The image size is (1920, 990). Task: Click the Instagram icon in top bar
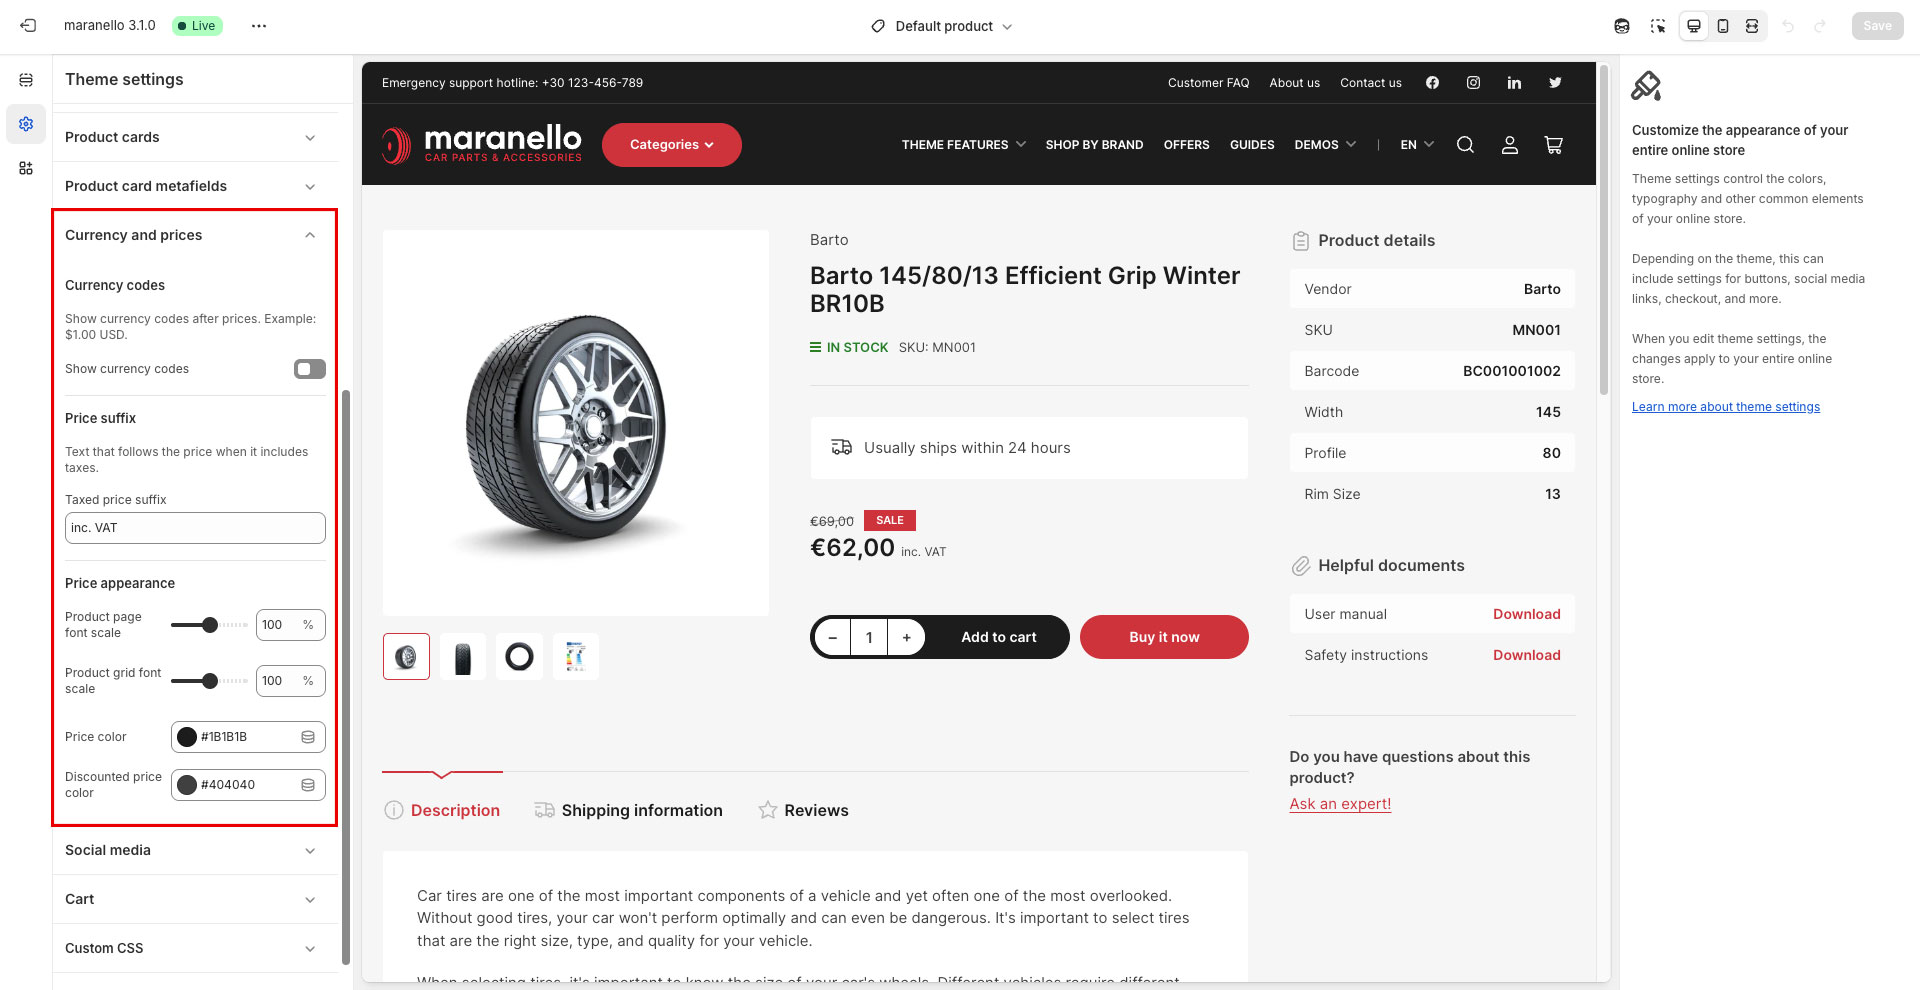click(x=1473, y=83)
